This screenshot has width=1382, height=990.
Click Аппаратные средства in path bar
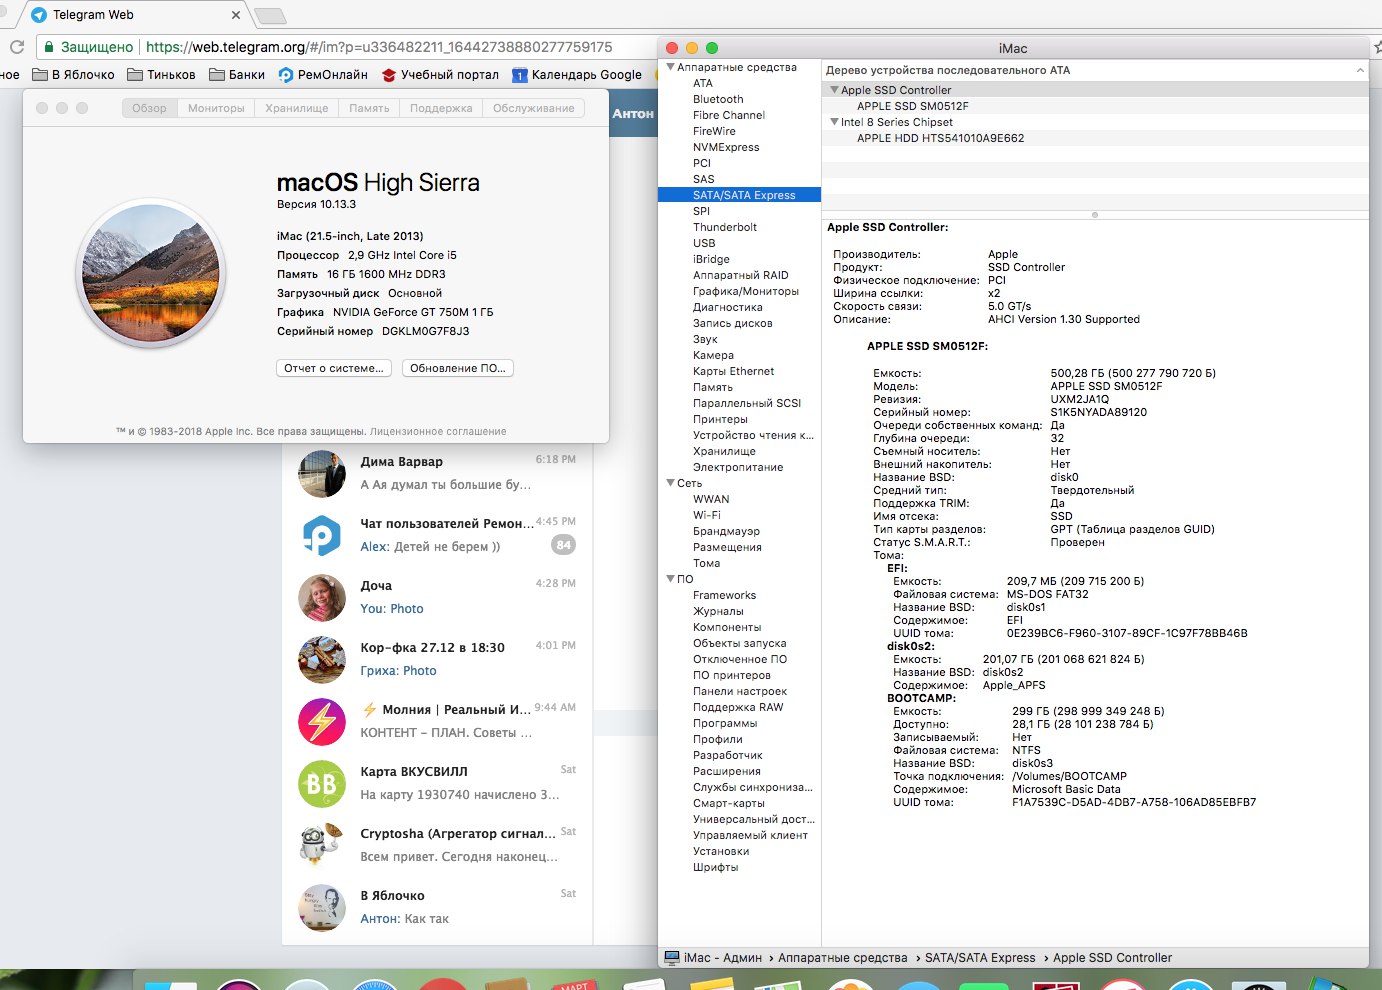pos(842,958)
